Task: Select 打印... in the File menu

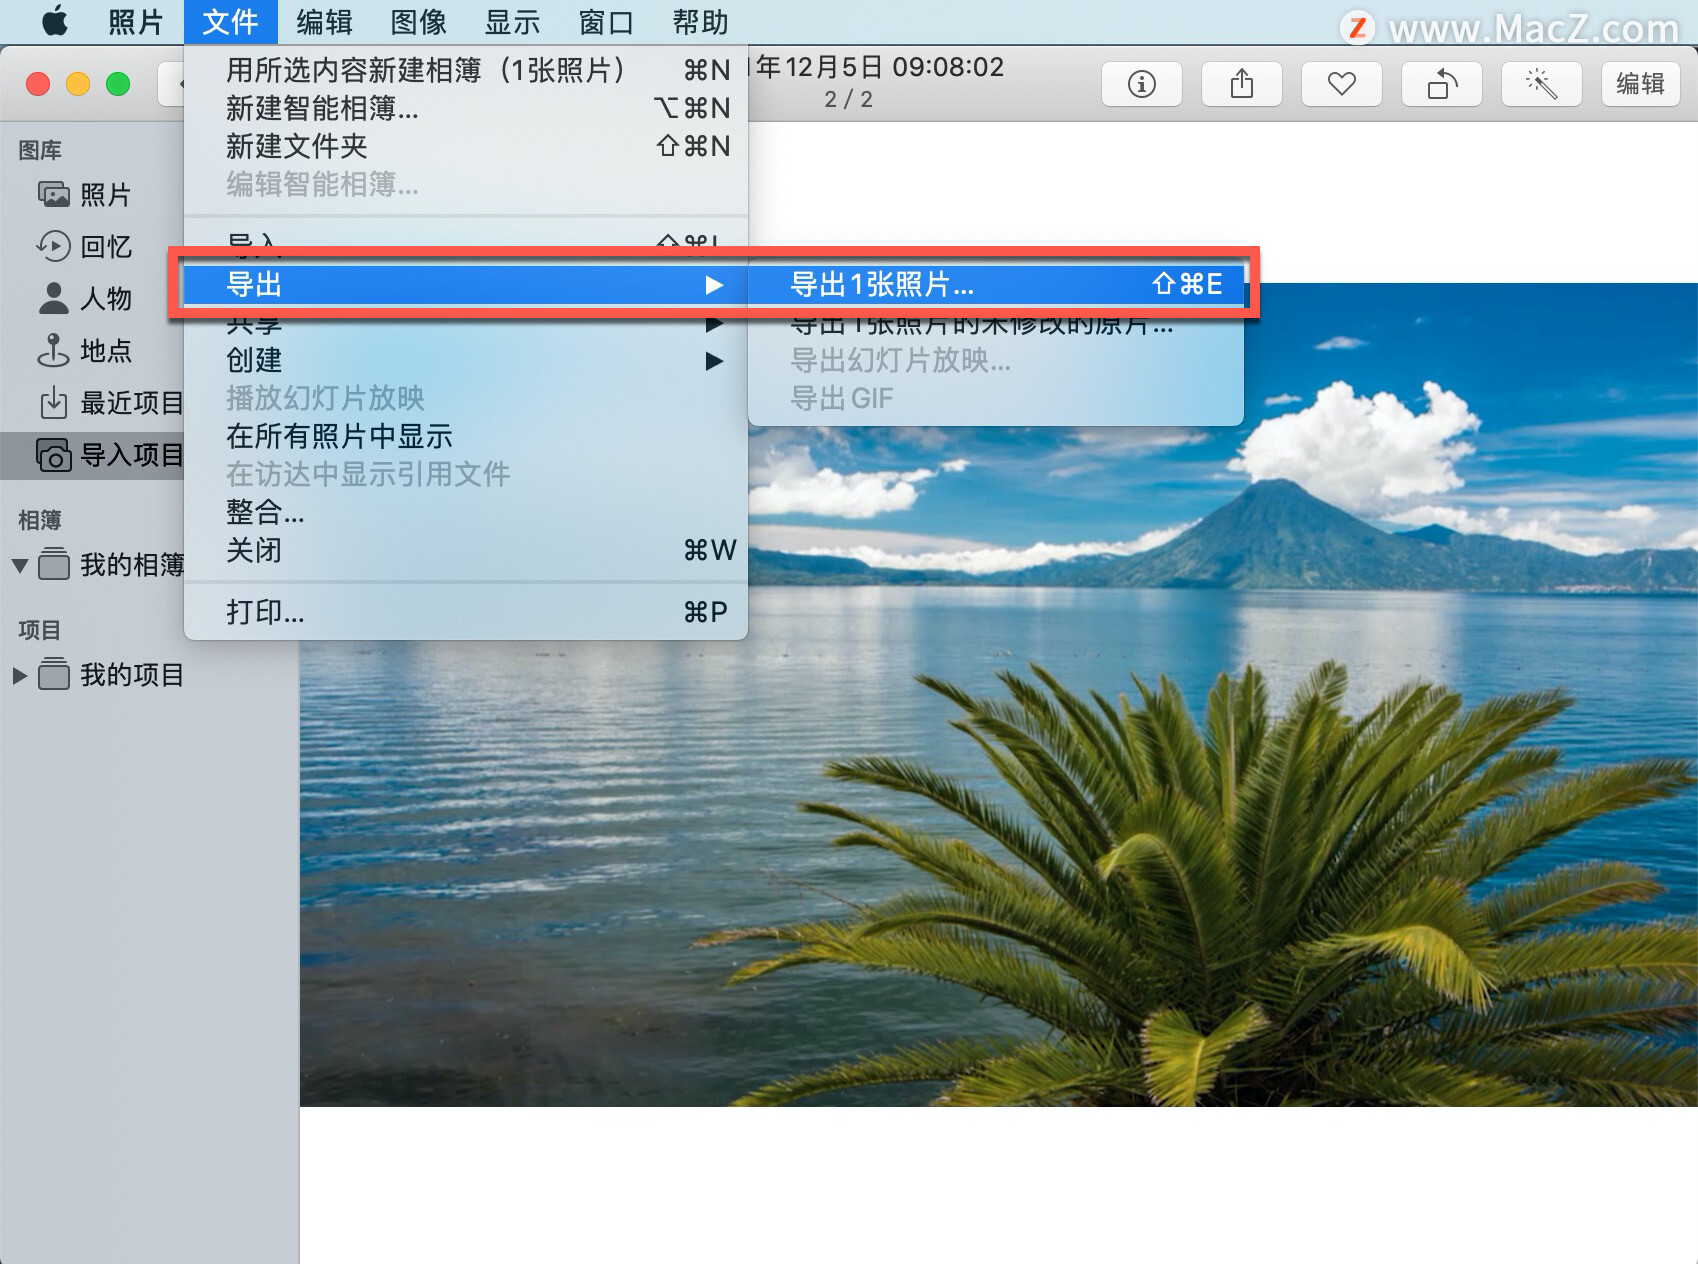Action: tap(264, 612)
